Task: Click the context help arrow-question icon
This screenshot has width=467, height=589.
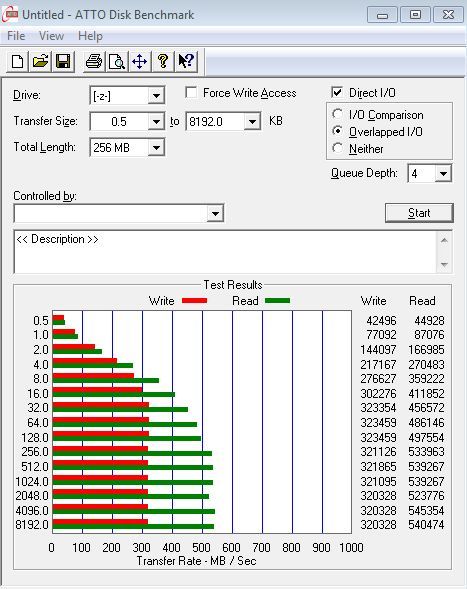Action: (186, 61)
